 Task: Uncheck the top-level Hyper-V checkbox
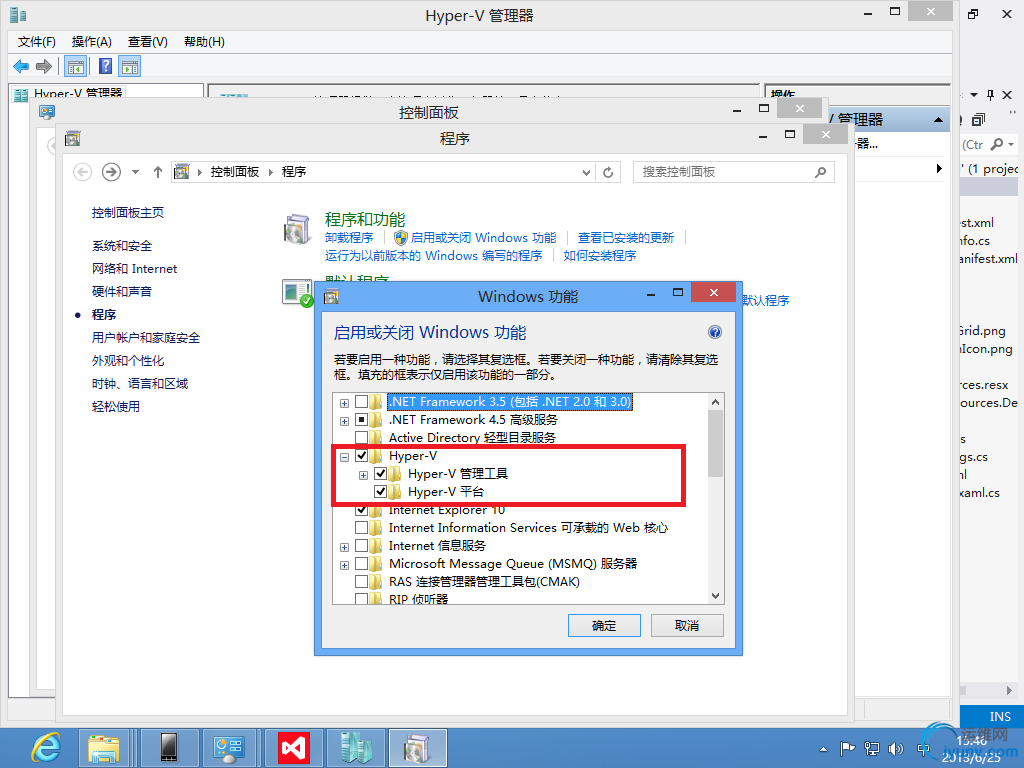point(361,455)
